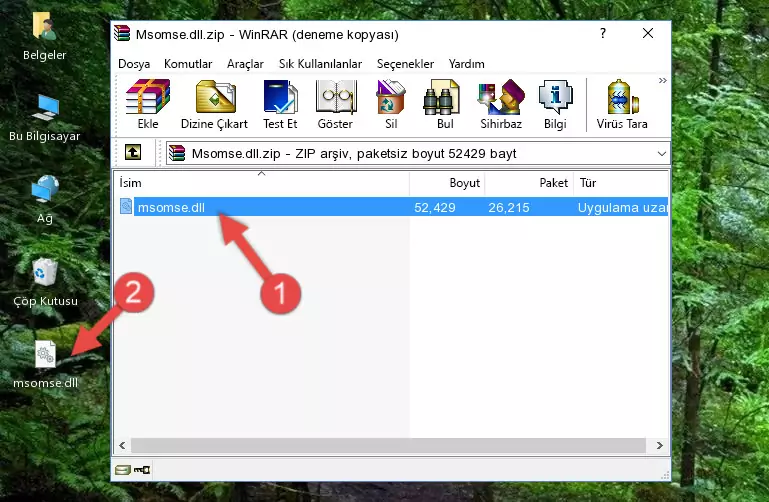Screen dimensions: 769x502
Task: Click the msomse.dll file icon in list
Action: pyautogui.click(x=126, y=206)
